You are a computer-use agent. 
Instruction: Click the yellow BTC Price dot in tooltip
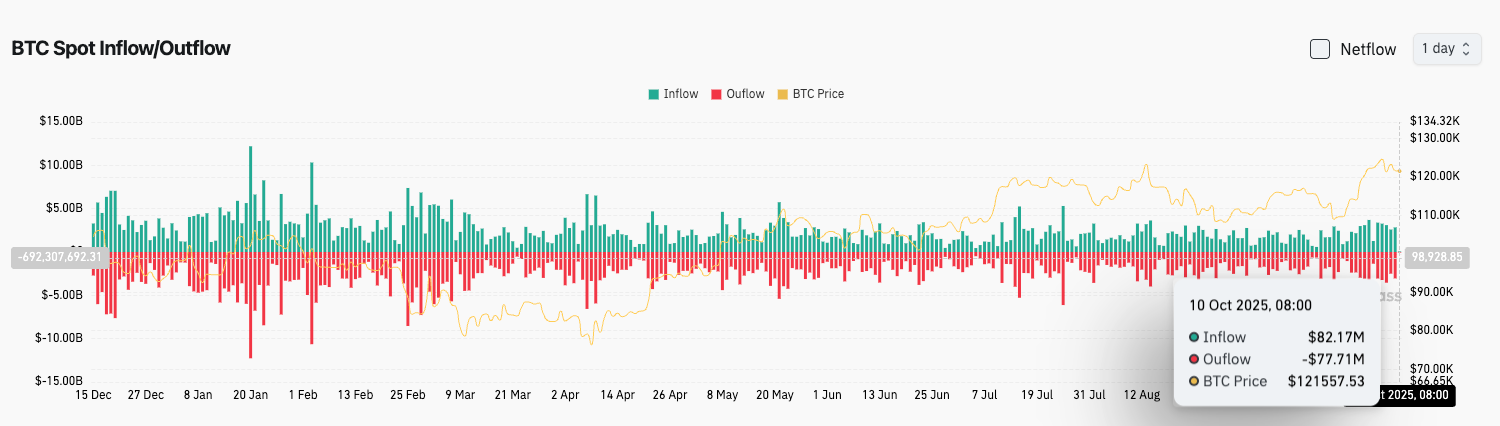[x=1194, y=381]
